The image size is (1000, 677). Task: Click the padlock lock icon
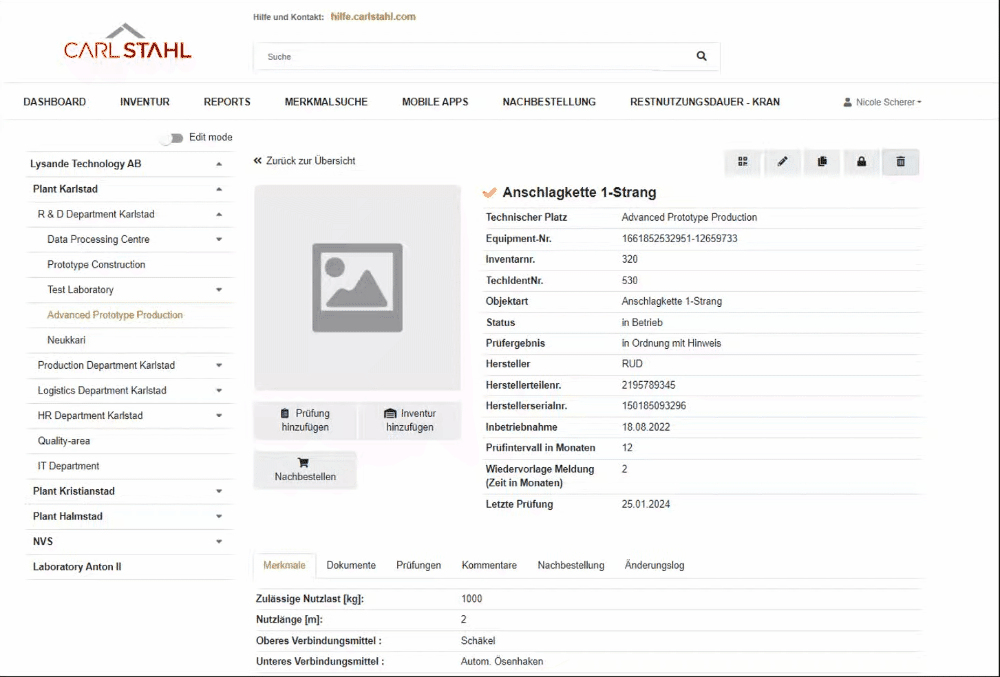[x=861, y=162]
